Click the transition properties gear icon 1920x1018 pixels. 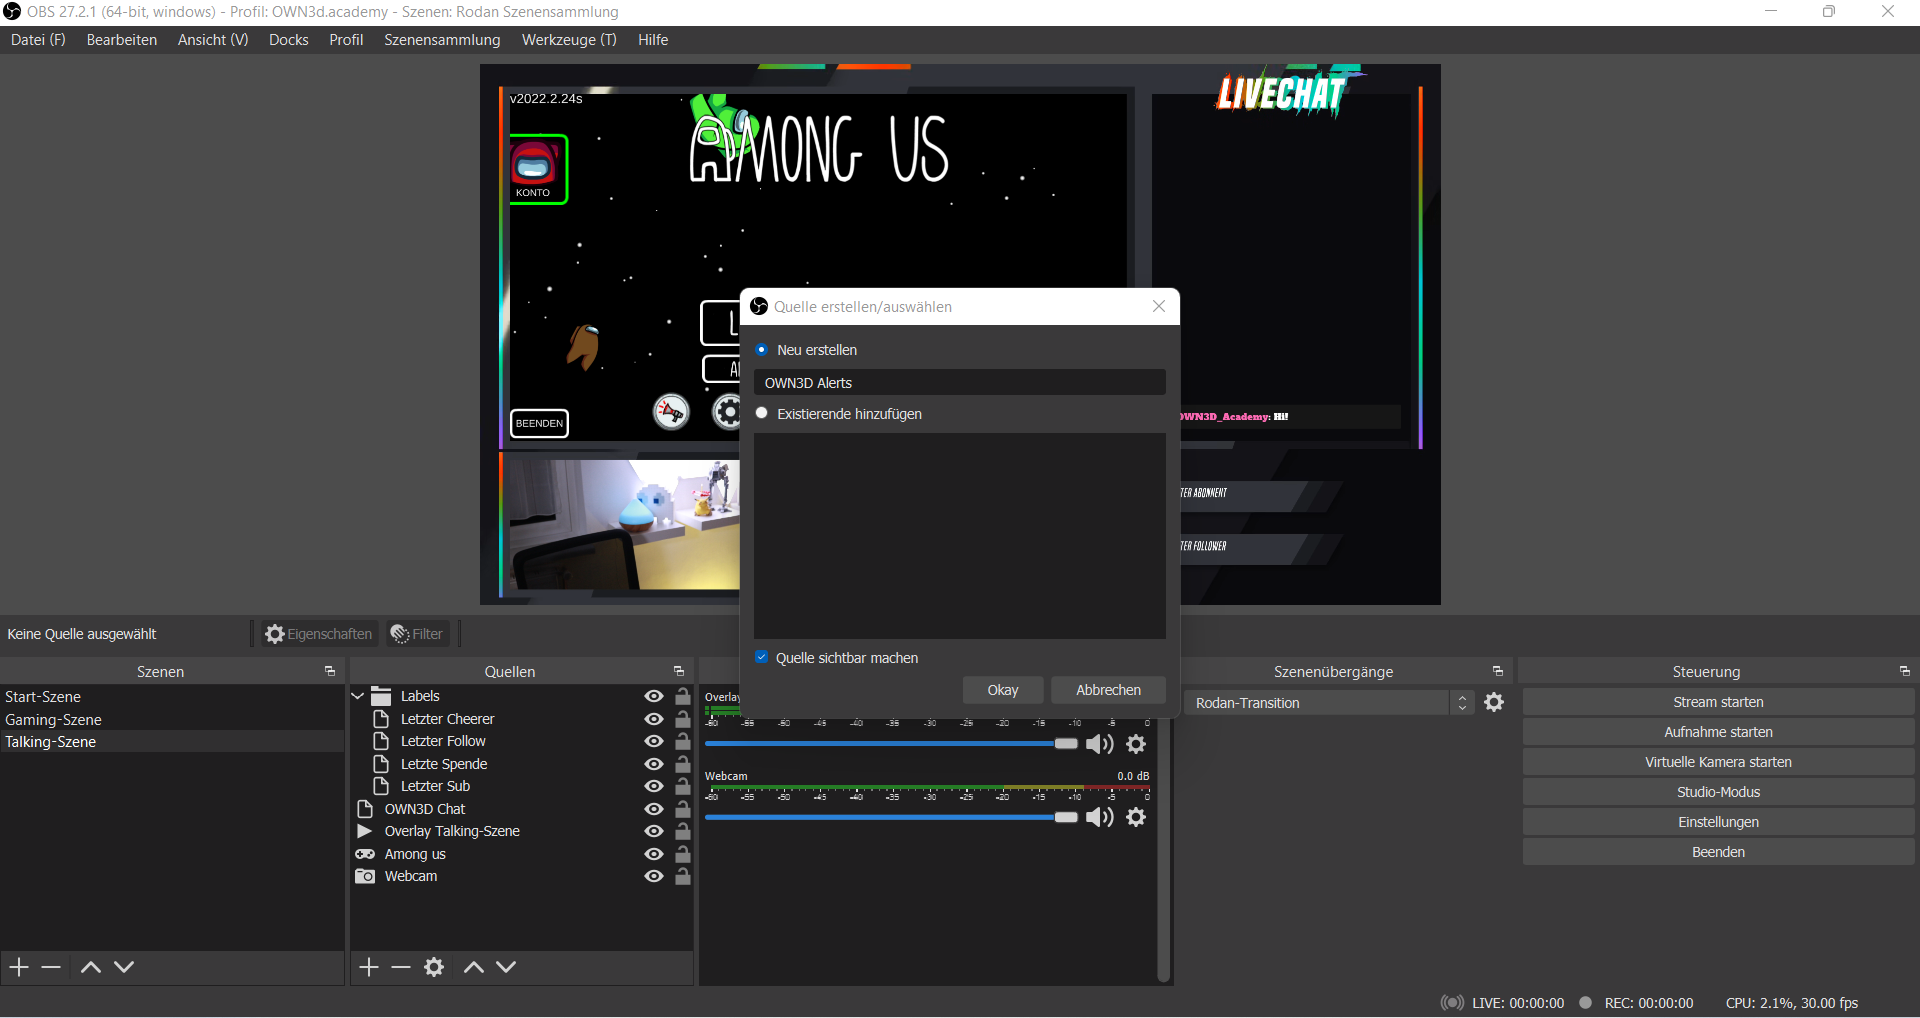pyautogui.click(x=1494, y=703)
